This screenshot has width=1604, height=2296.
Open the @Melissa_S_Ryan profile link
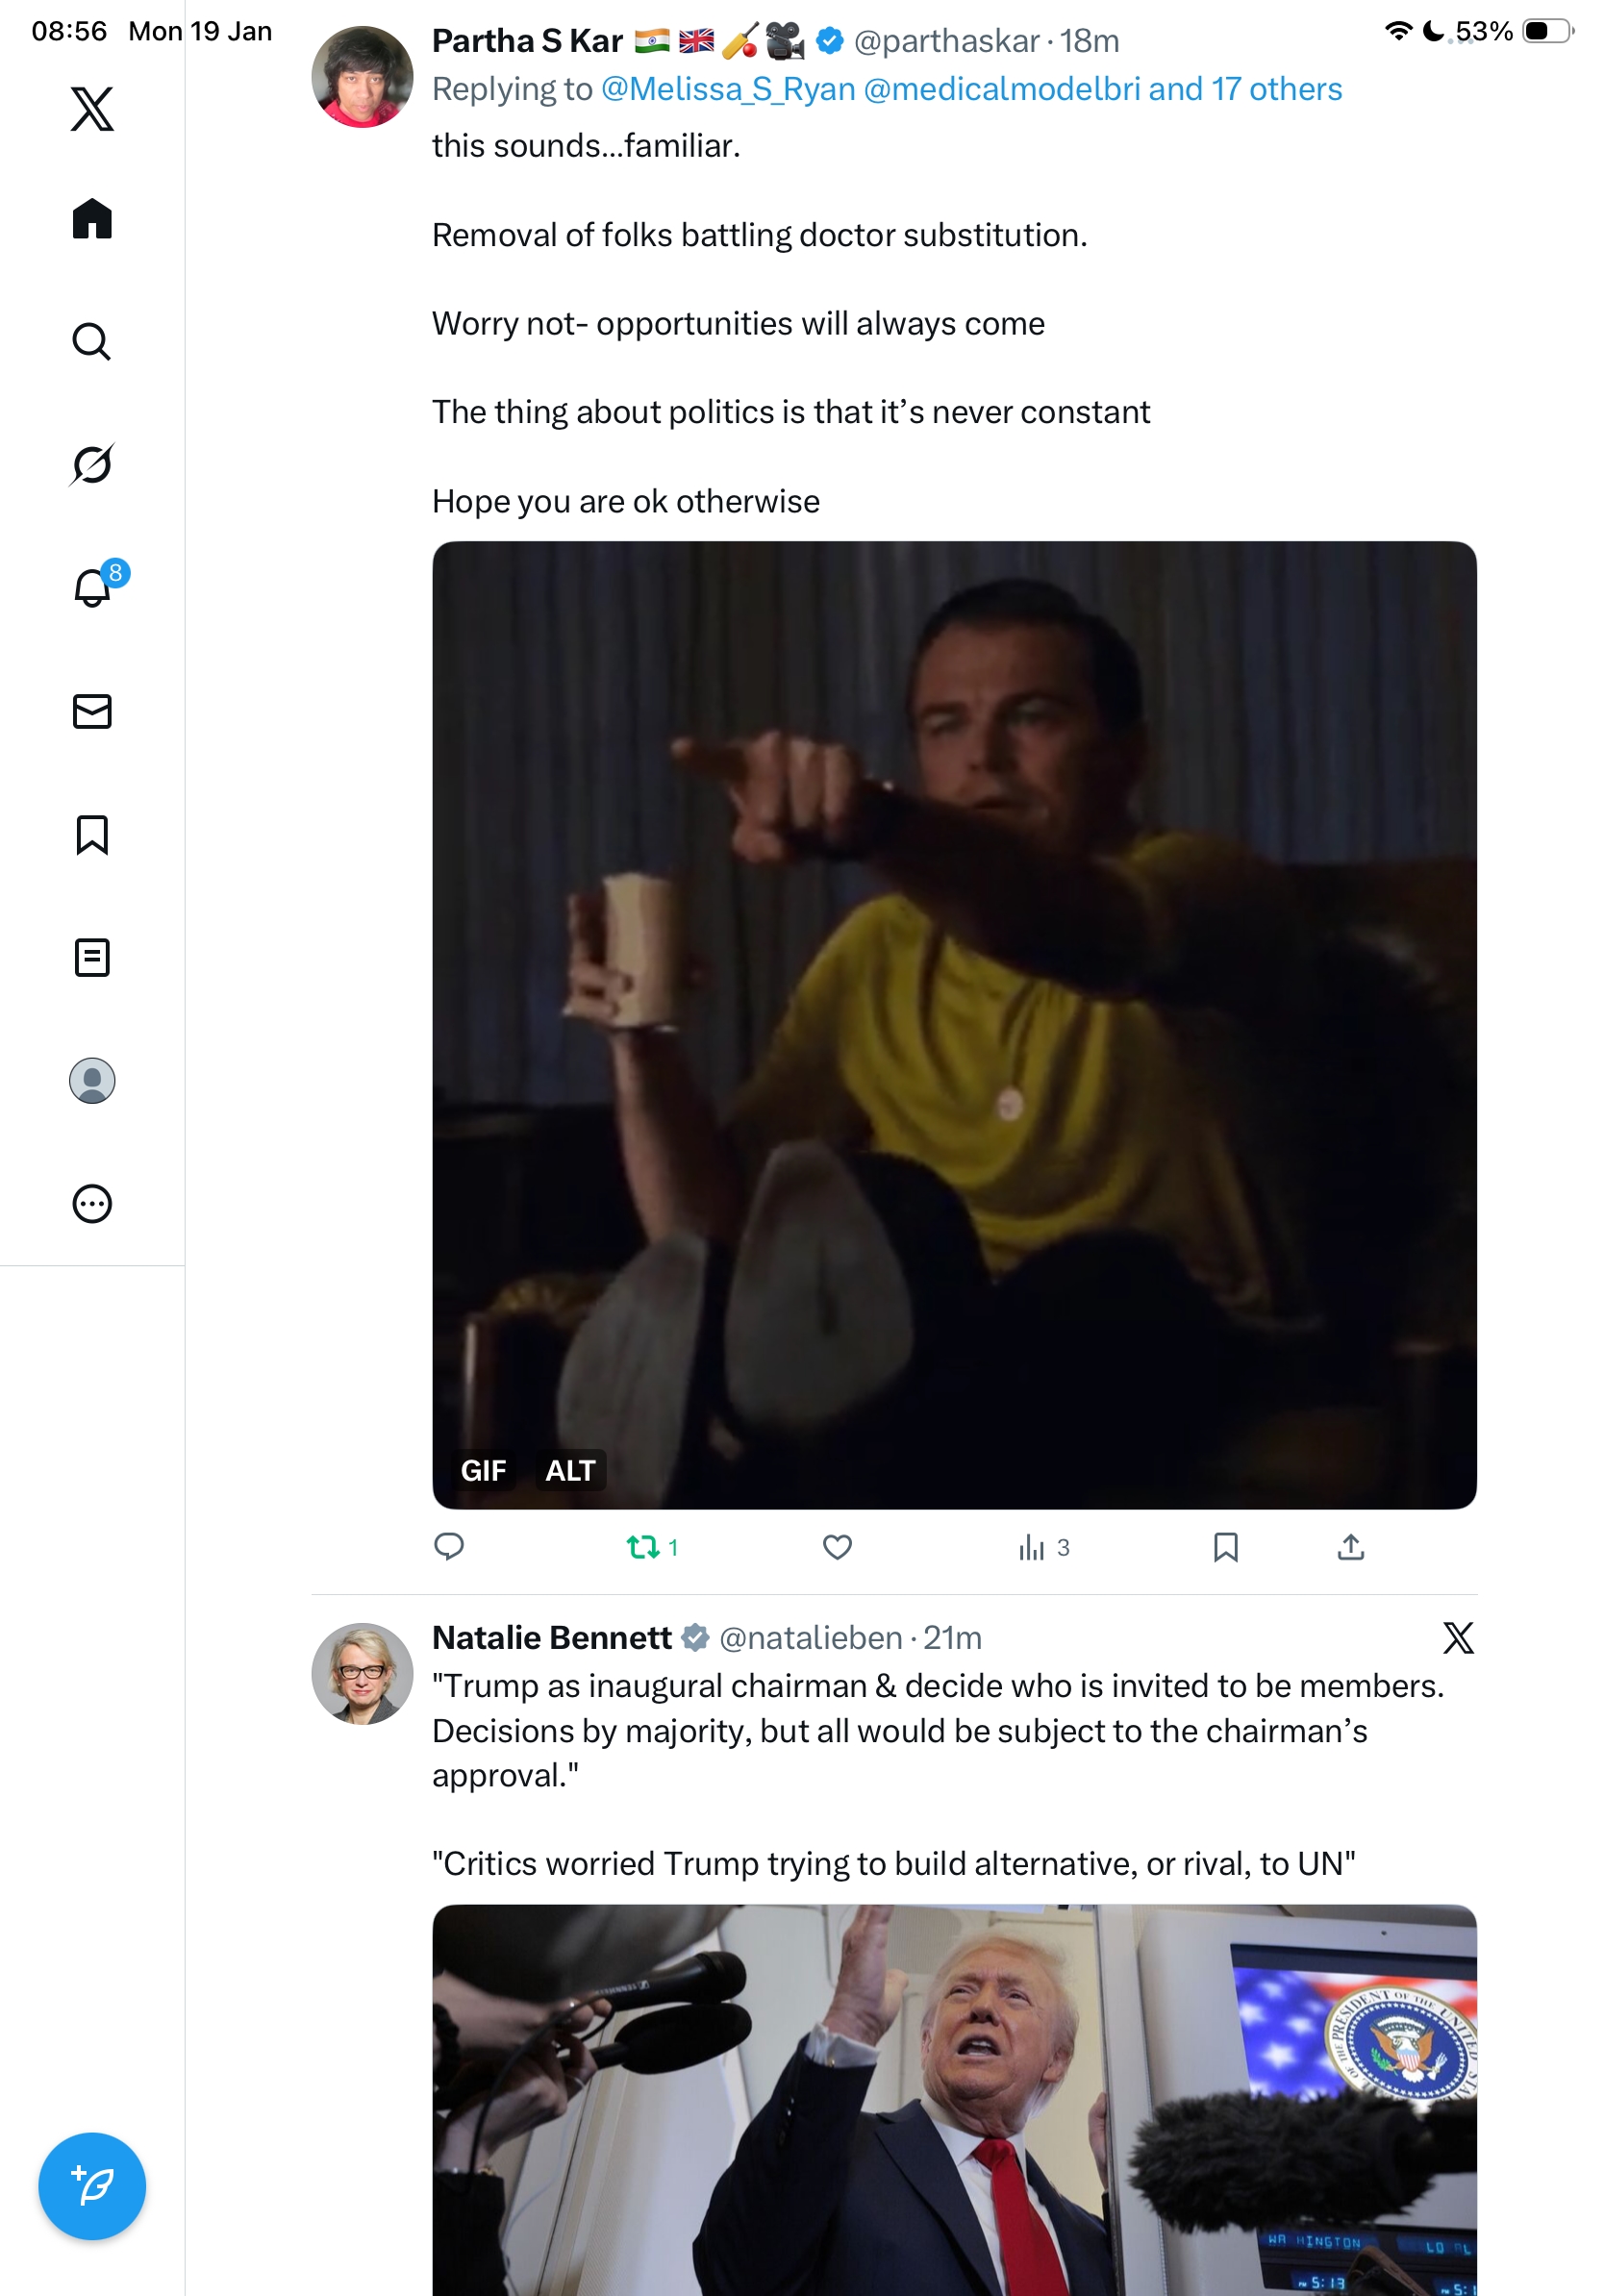728,89
